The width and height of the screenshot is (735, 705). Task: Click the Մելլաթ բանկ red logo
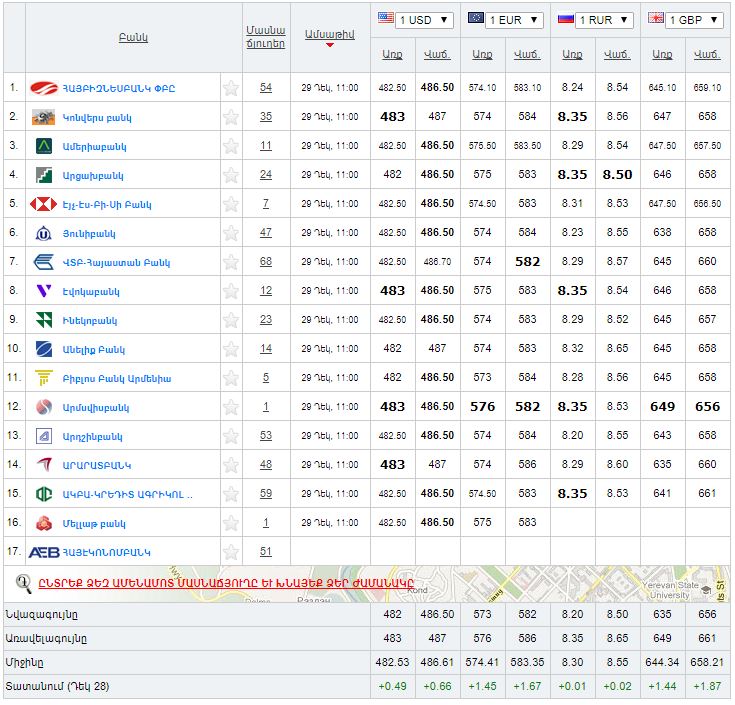(44, 523)
